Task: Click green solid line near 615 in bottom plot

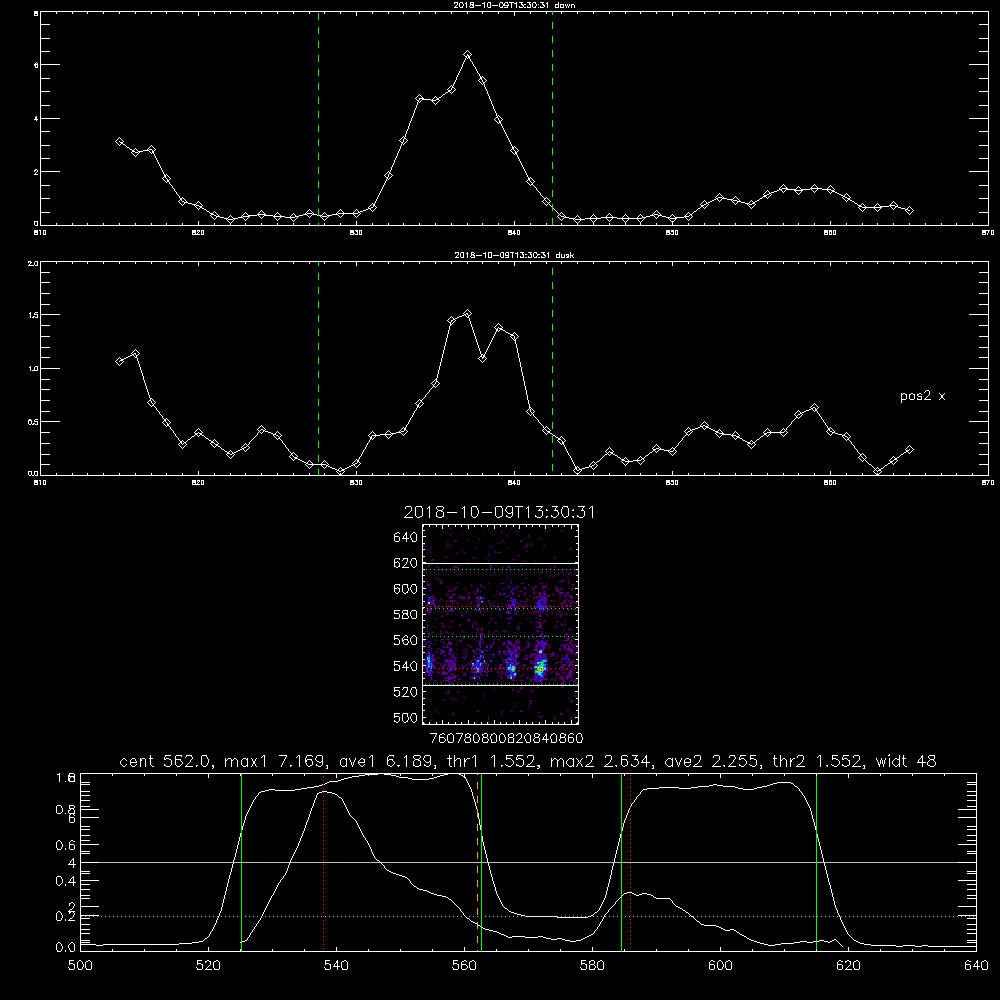Action: [816, 861]
